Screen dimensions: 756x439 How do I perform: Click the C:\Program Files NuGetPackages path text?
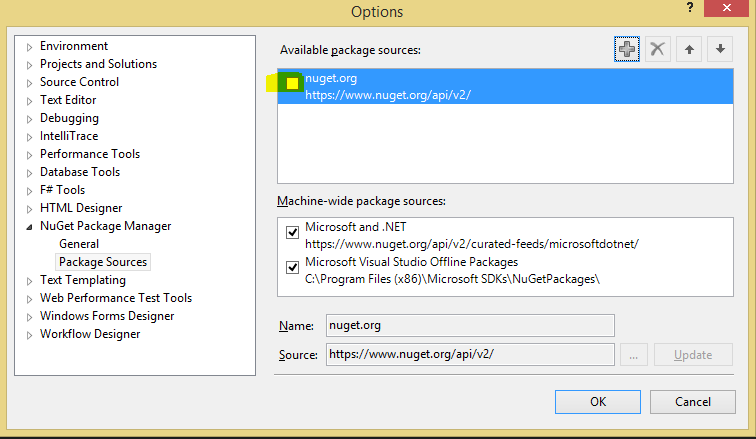(x=452, y=279)
